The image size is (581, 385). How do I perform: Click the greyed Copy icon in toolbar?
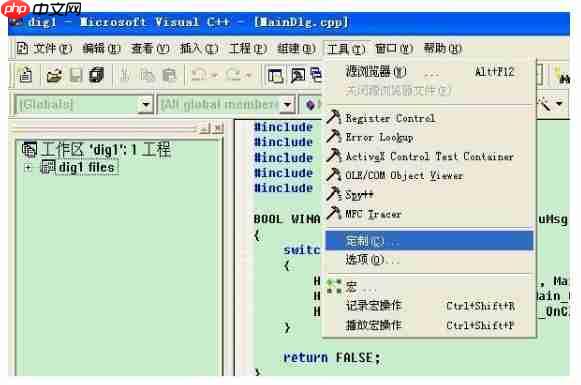coord(147,76)
